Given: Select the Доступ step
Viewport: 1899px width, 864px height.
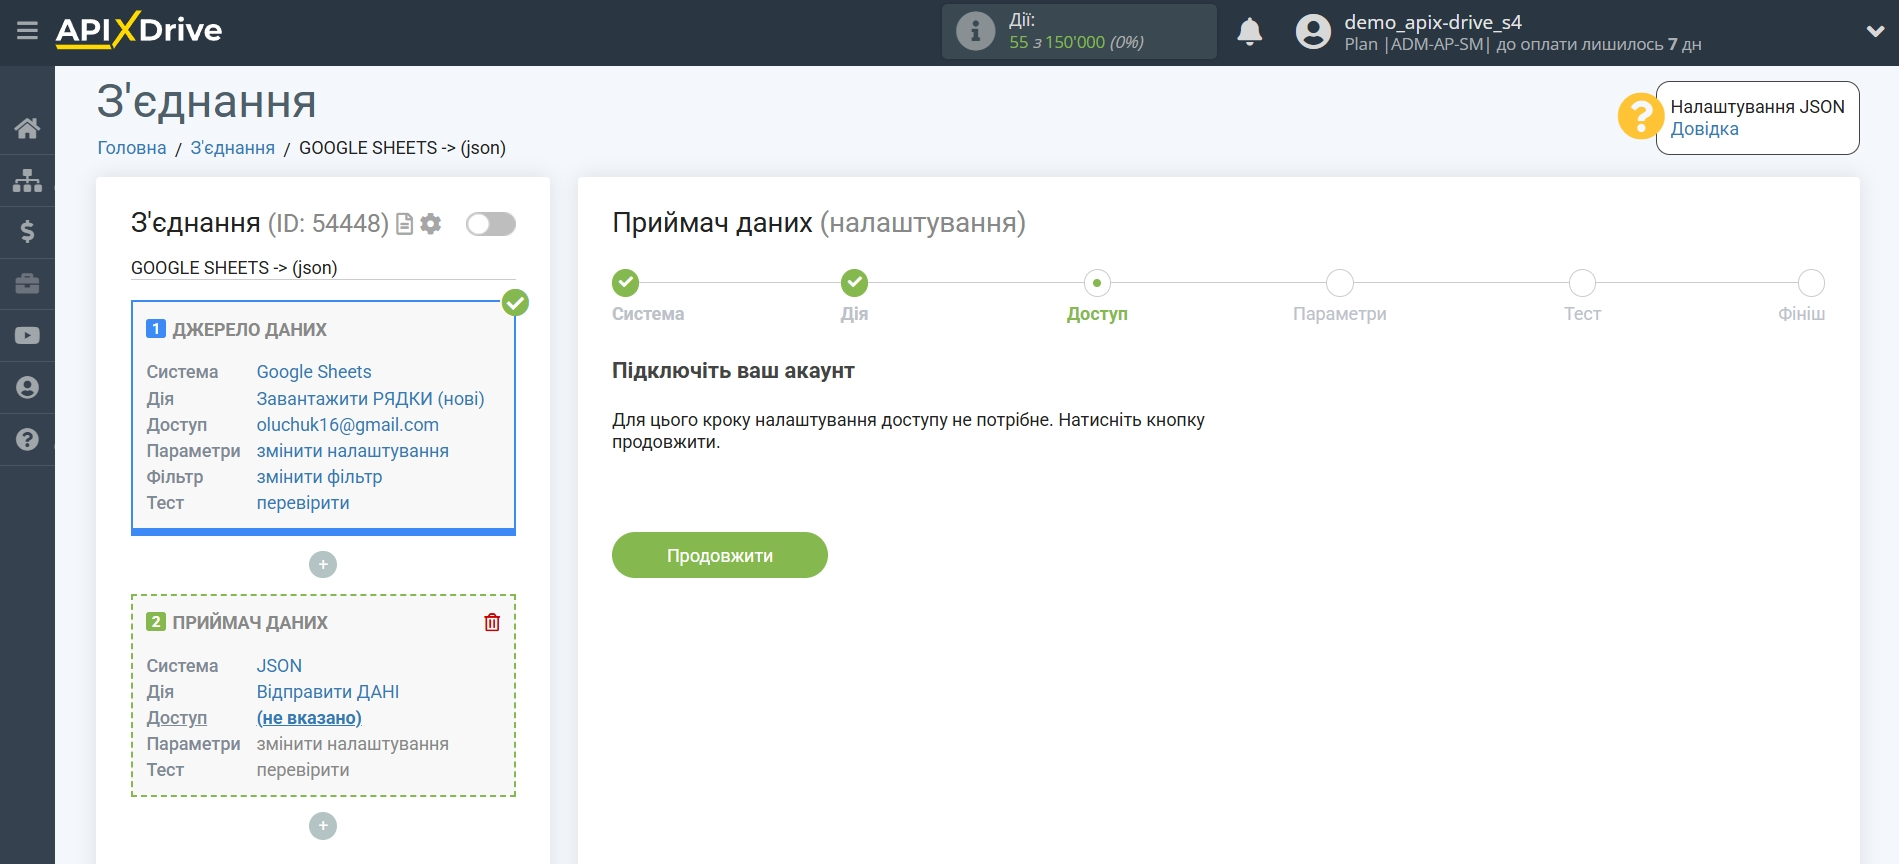Looking at the screenshot, I should point(1097,283).
